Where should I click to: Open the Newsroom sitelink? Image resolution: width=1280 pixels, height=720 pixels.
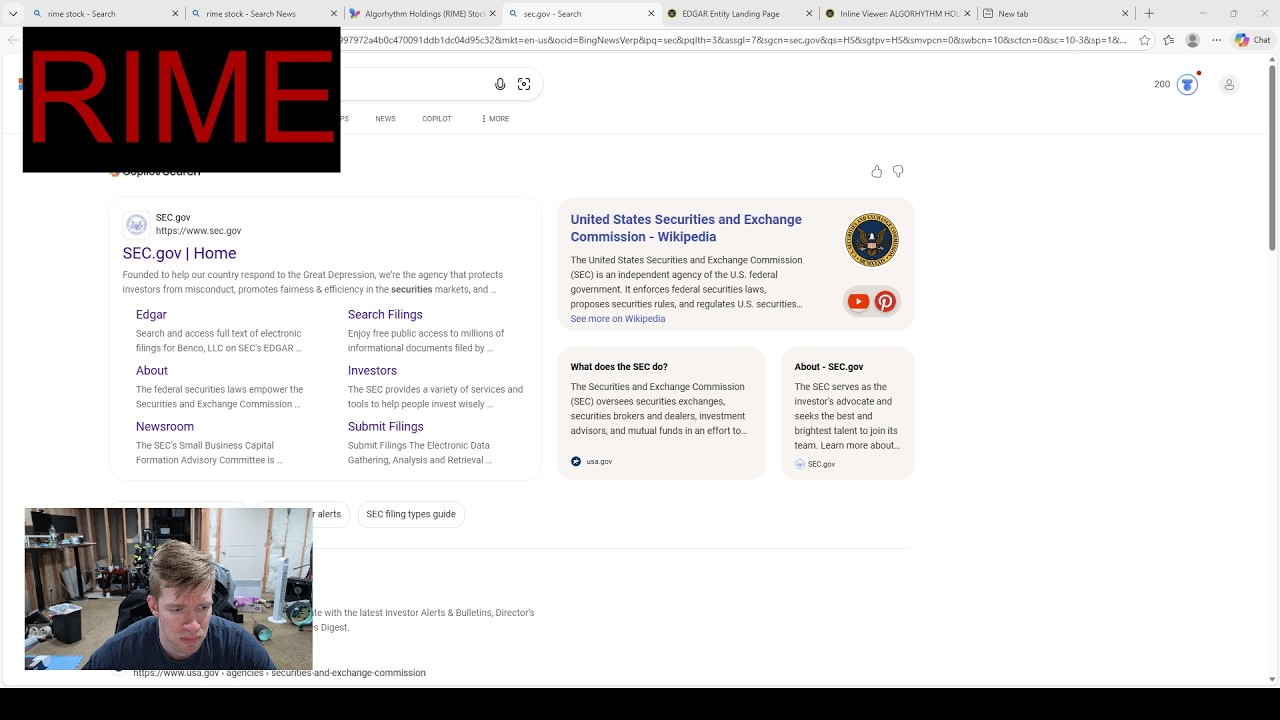165,426
